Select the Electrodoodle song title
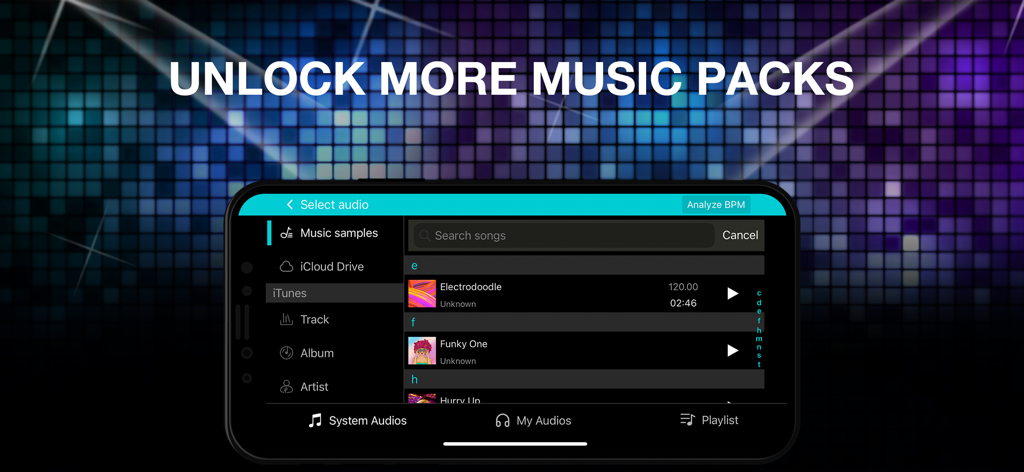This screenshot has width=1024, height=472. (x=470, y=287)
